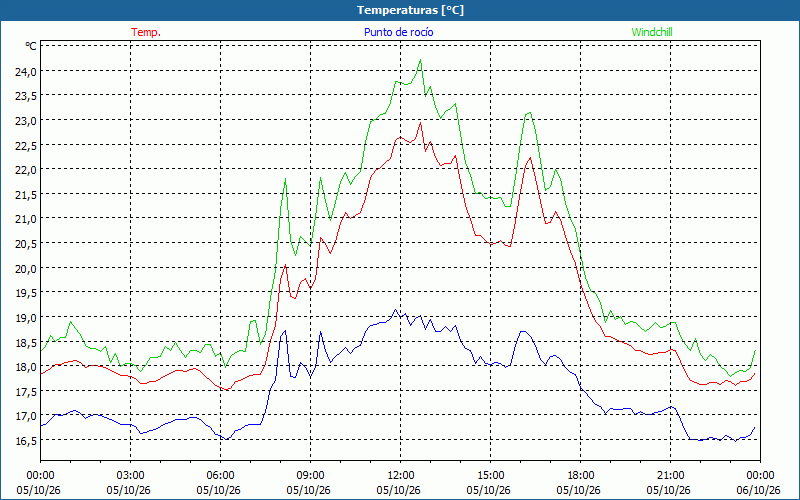Image resolution: width=800 pixels, height=500 pixels.
Task: Click the 24,0 y-axis label
Action: point(26,71)
